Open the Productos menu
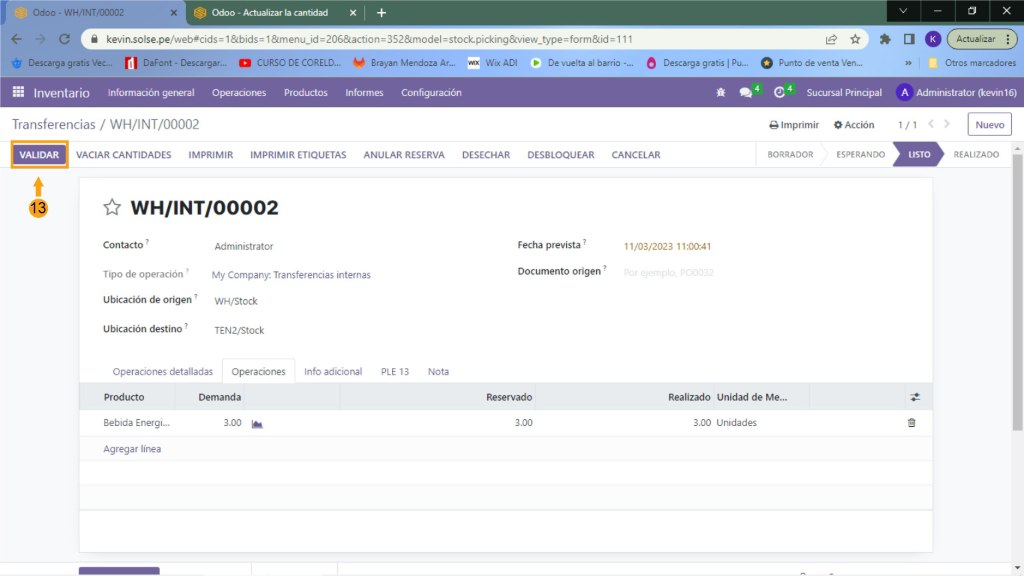Screen dimensions: 1024x576 click(305, 93)
